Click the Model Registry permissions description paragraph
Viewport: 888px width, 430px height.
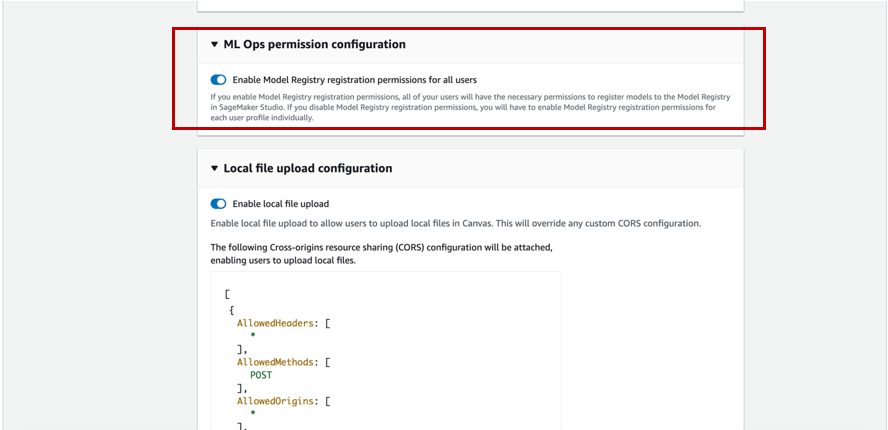click(x=470, y=108)
